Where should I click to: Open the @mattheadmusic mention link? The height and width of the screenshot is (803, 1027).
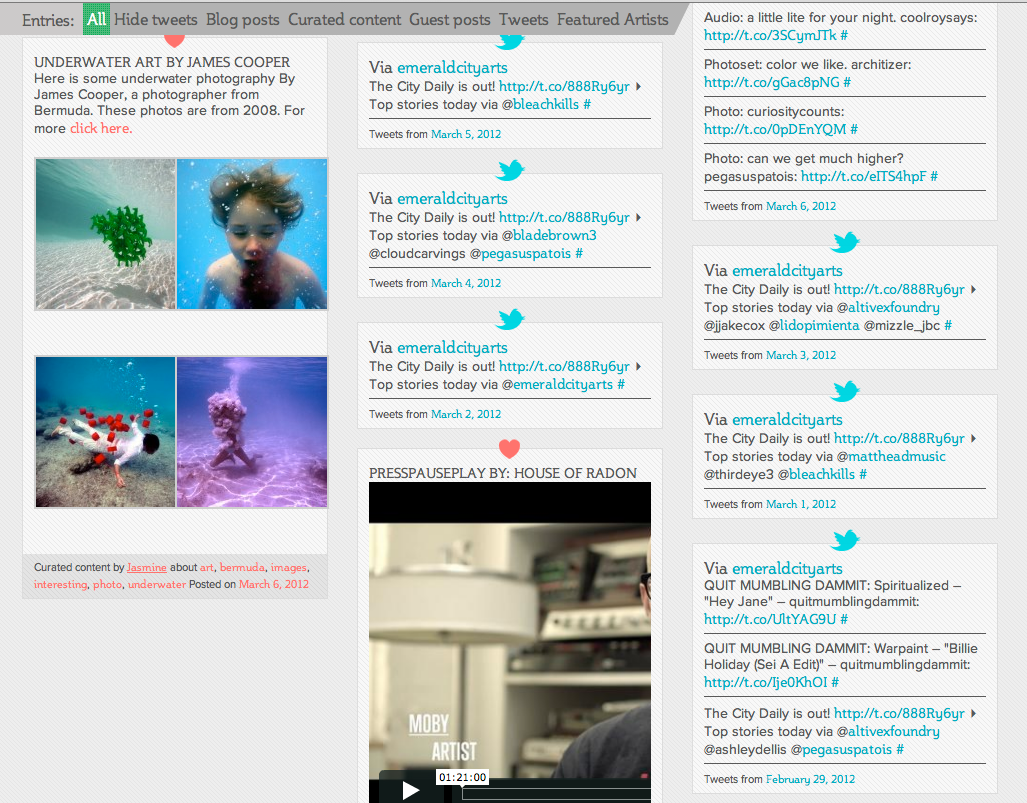(897, 457)
